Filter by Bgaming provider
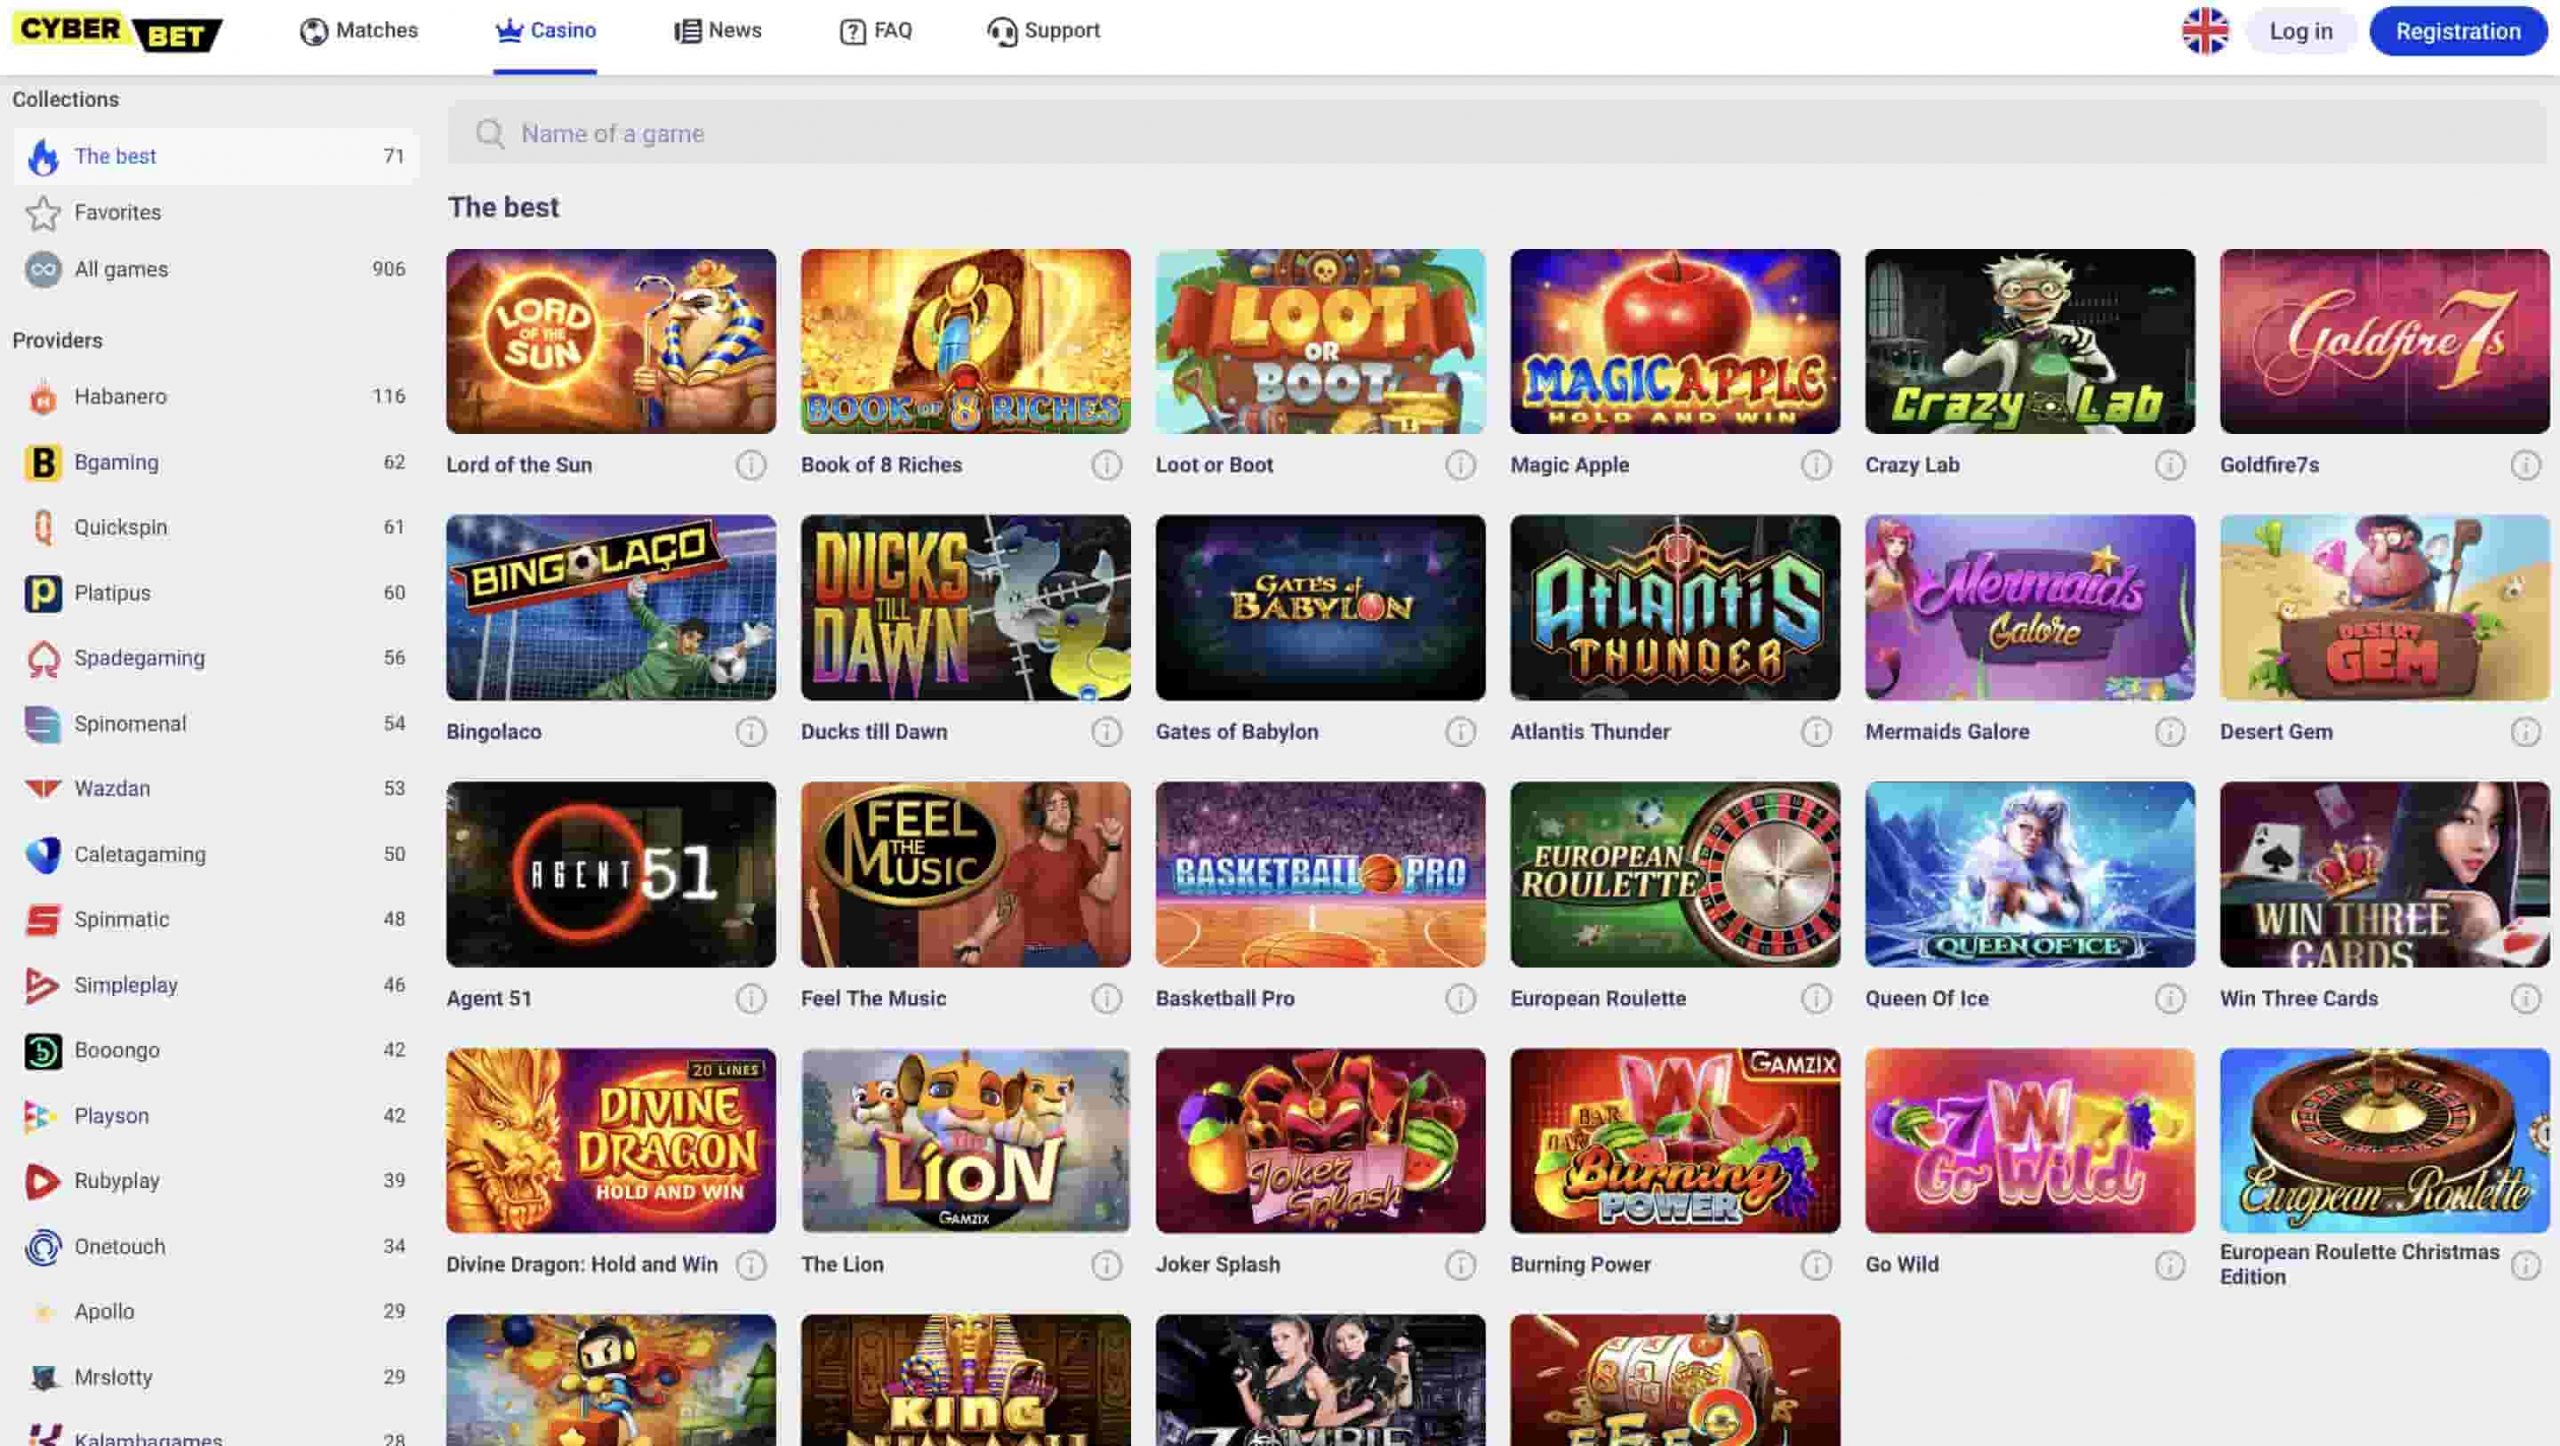Viewport: 2560px width, 1446px height. click(x=216, y=462)
